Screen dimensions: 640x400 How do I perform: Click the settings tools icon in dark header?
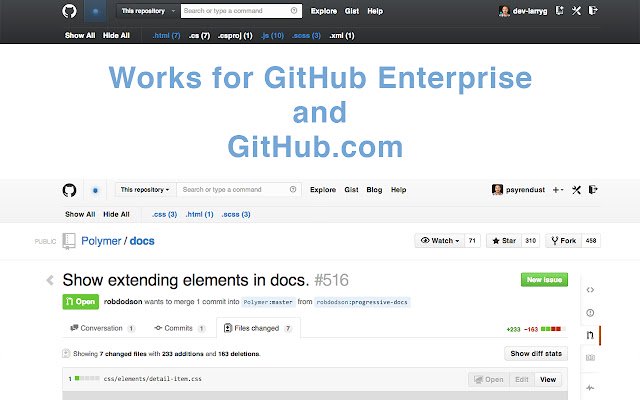point(576,11)
